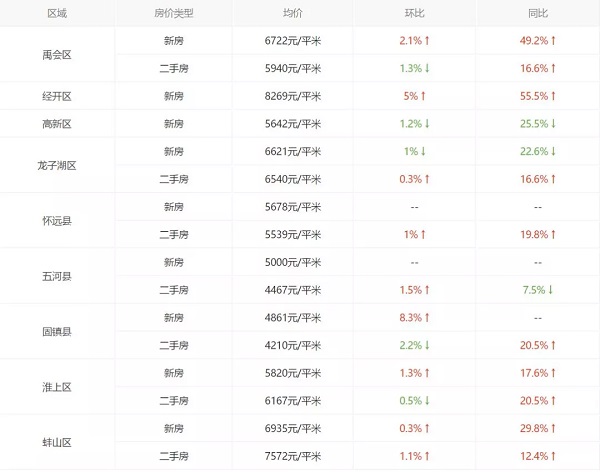Click the price 4210元/平米
The width and height of the screenshot is (600, 472).
tap(293, 345)
